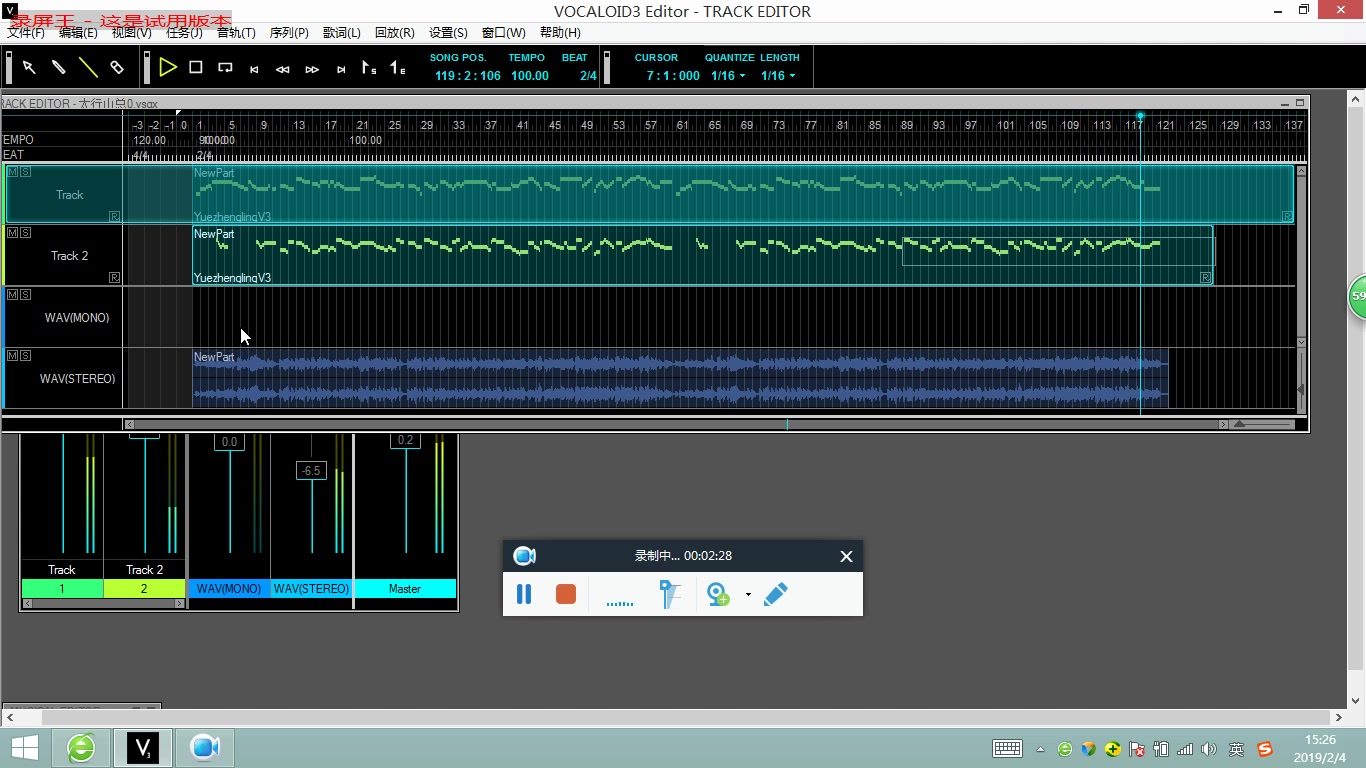Click the measure 65 ruler marker
The image size is (1366, 768).
click(715, 125)
